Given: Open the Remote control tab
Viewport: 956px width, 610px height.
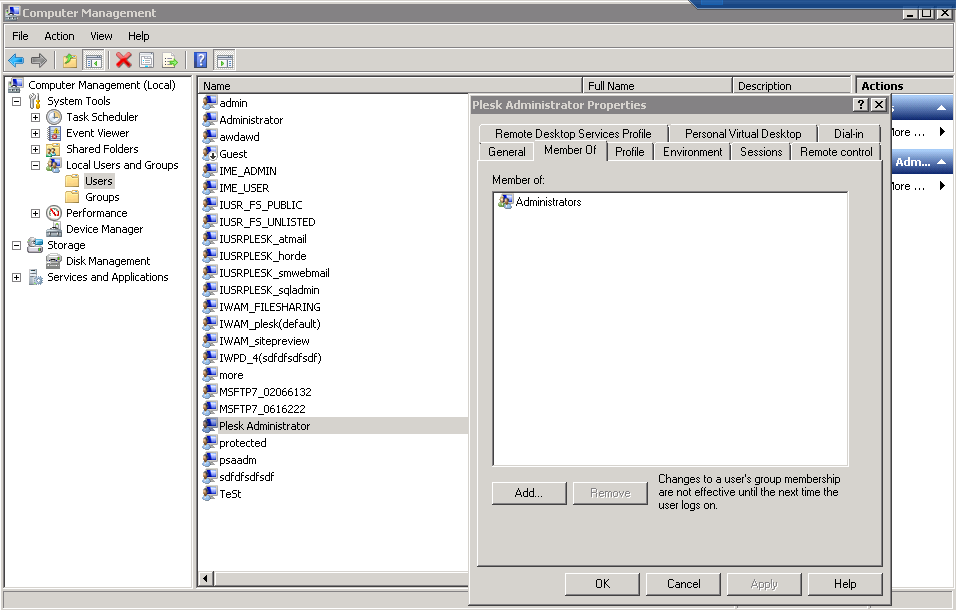Looking at the screenshot, I should tap(836, 152).
